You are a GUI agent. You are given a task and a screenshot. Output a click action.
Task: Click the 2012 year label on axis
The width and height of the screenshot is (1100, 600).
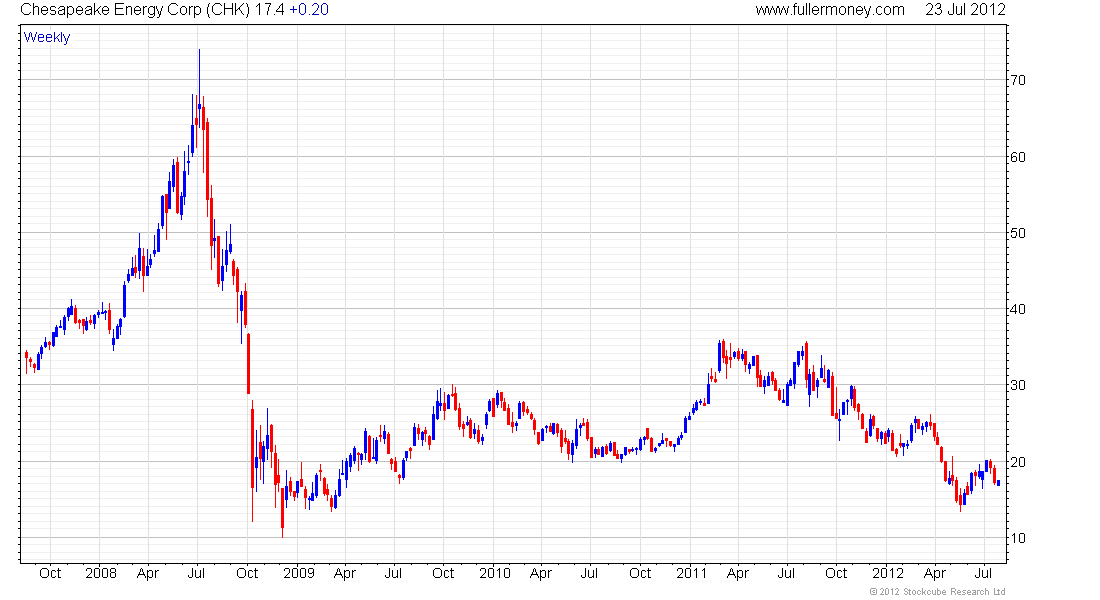[887, 573]
